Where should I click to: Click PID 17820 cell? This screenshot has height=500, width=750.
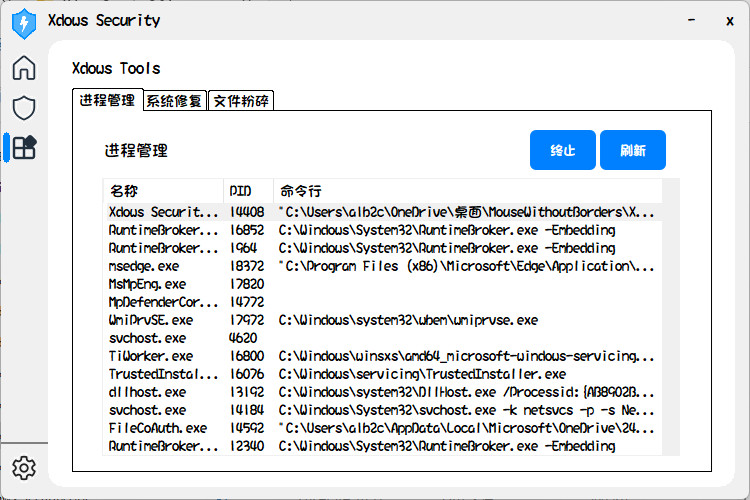pyautogui.click(x=247, y=284)
